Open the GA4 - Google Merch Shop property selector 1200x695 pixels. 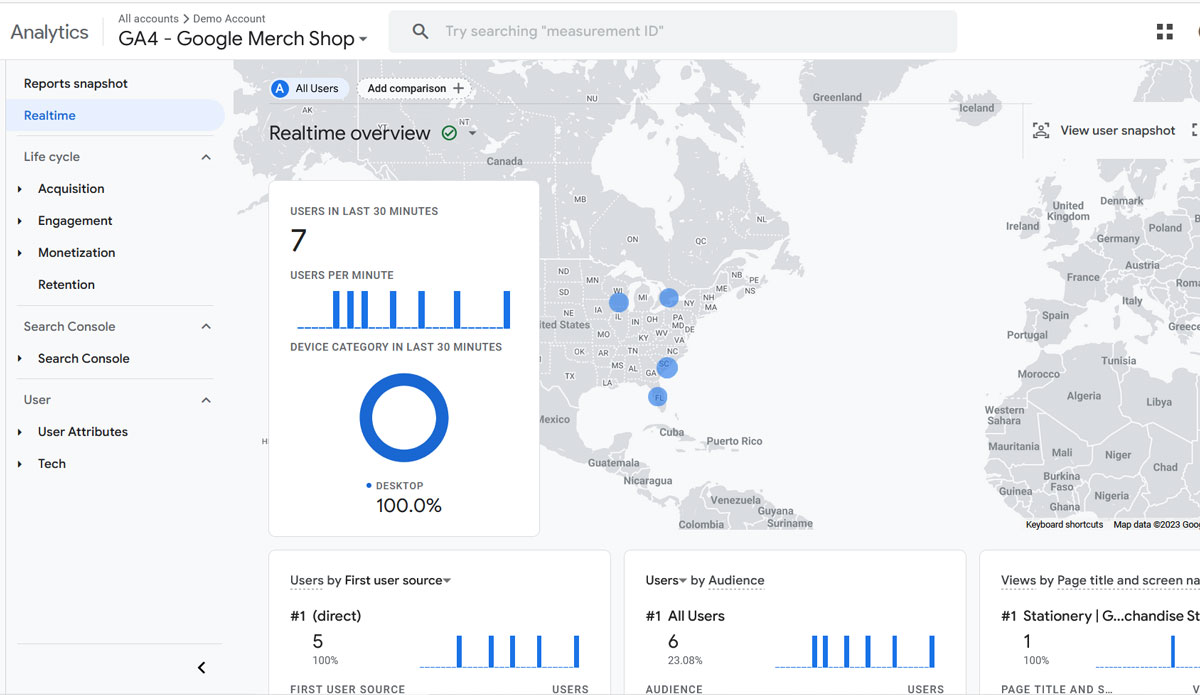[x=243, y=39]
